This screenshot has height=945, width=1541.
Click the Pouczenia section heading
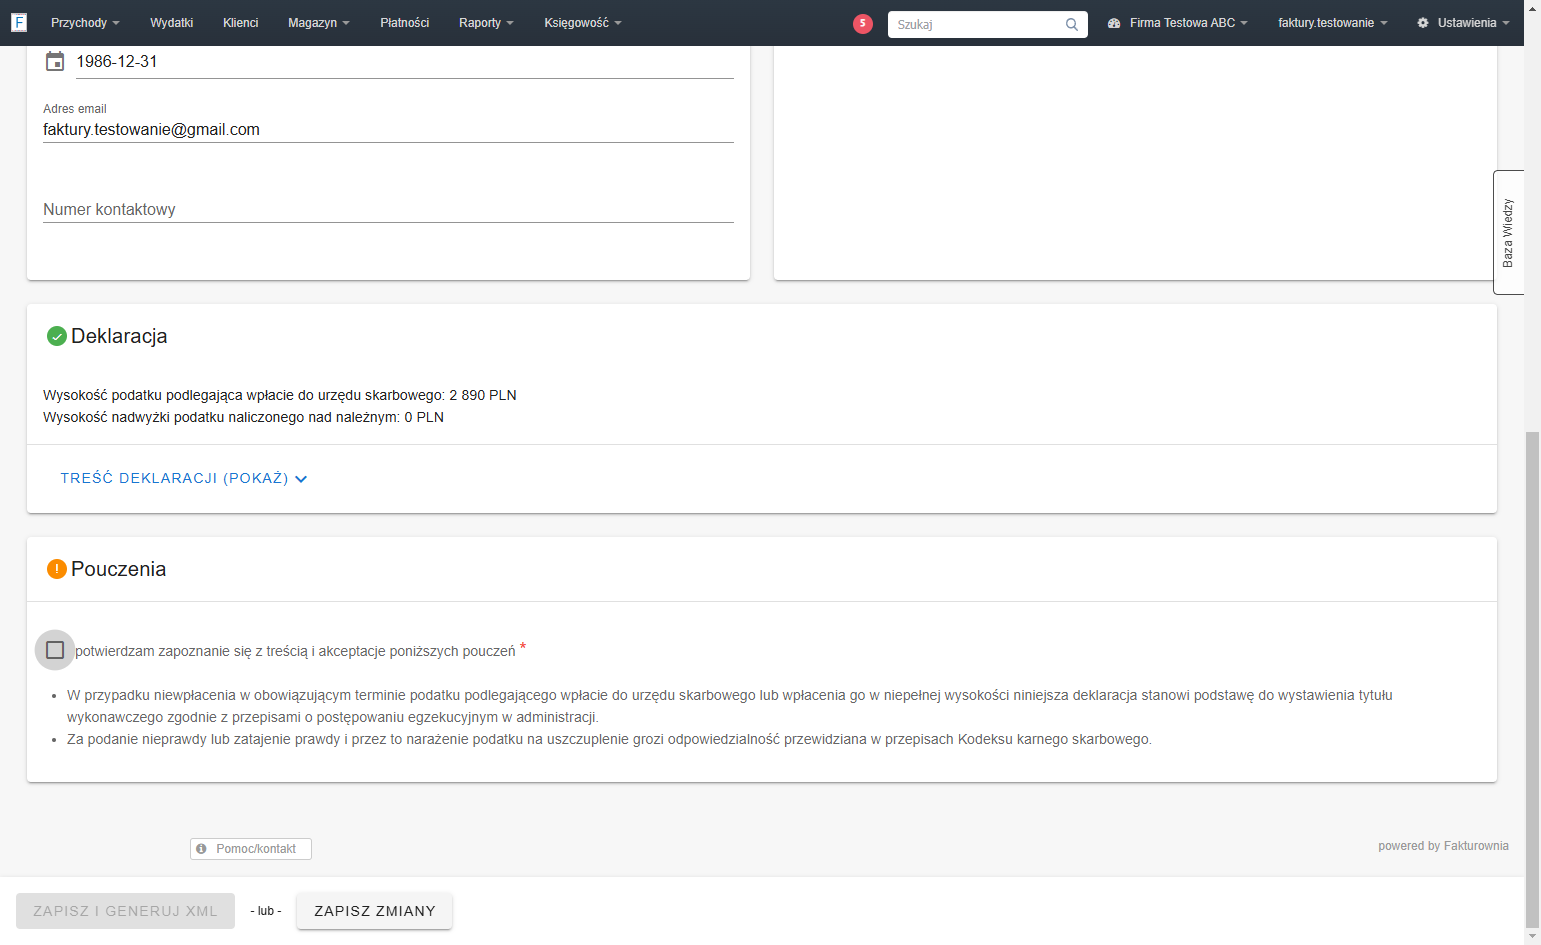click(x=118, y=569)
